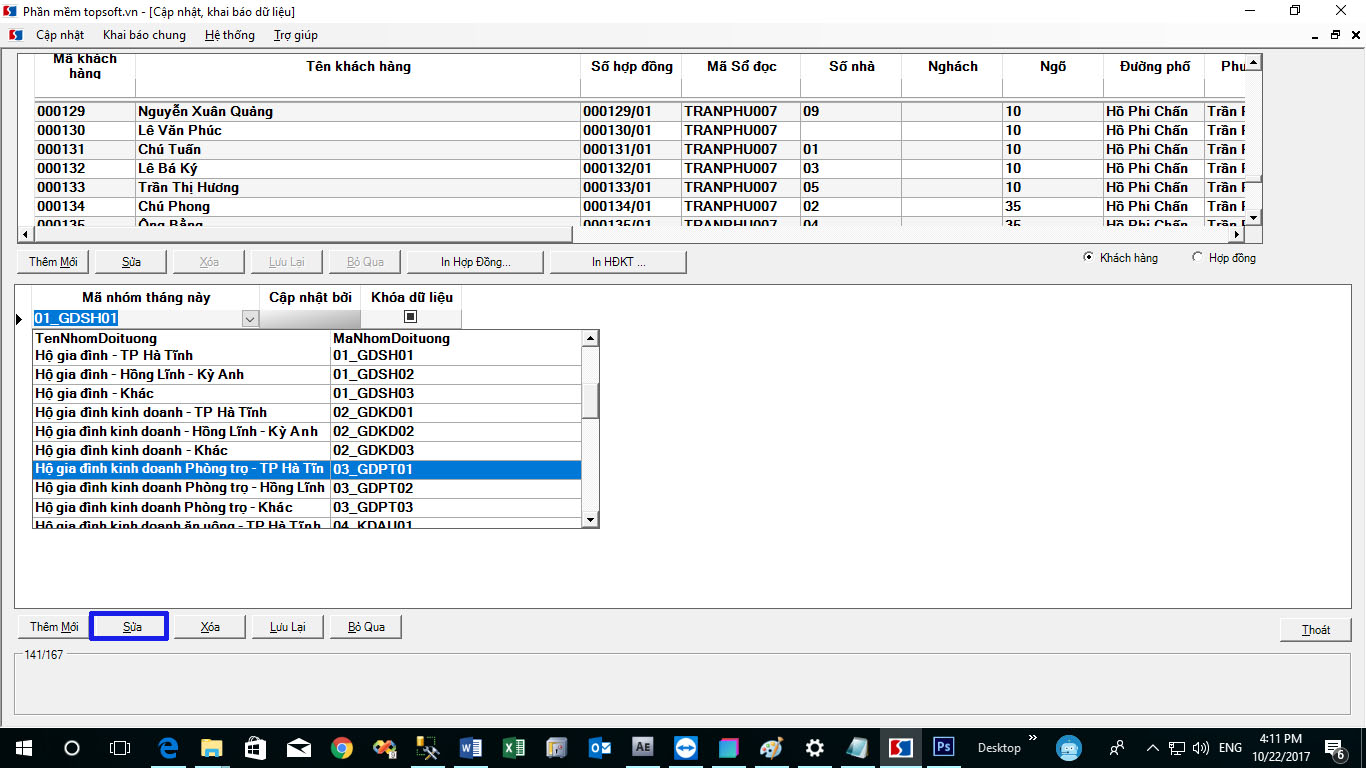Open Windows Settings gear on taskbar
The width and height of the screenshot is (1366, 768).
coord(814,747)
